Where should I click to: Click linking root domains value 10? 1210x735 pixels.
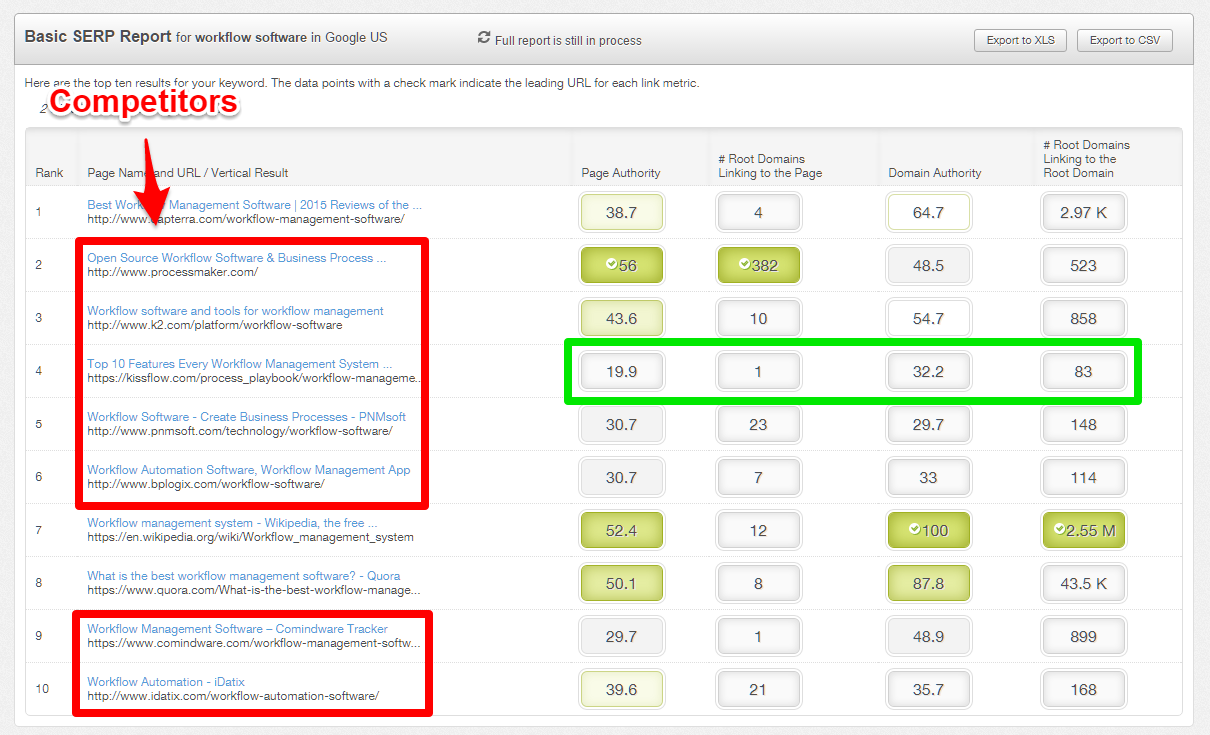click(x=758, y=319)
